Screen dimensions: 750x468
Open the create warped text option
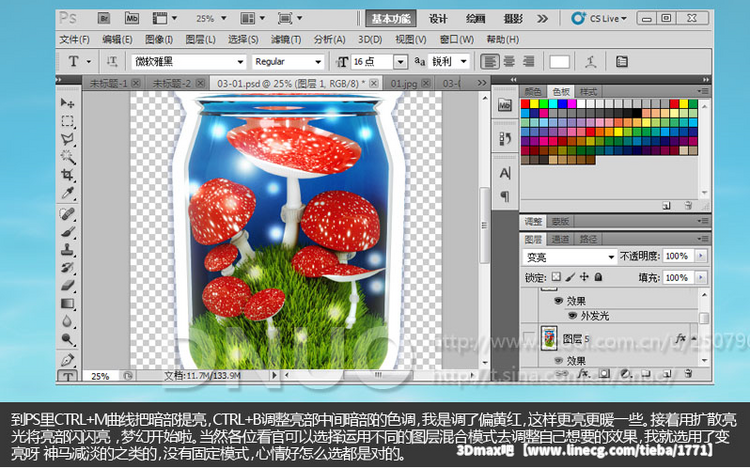pos(591,61)
